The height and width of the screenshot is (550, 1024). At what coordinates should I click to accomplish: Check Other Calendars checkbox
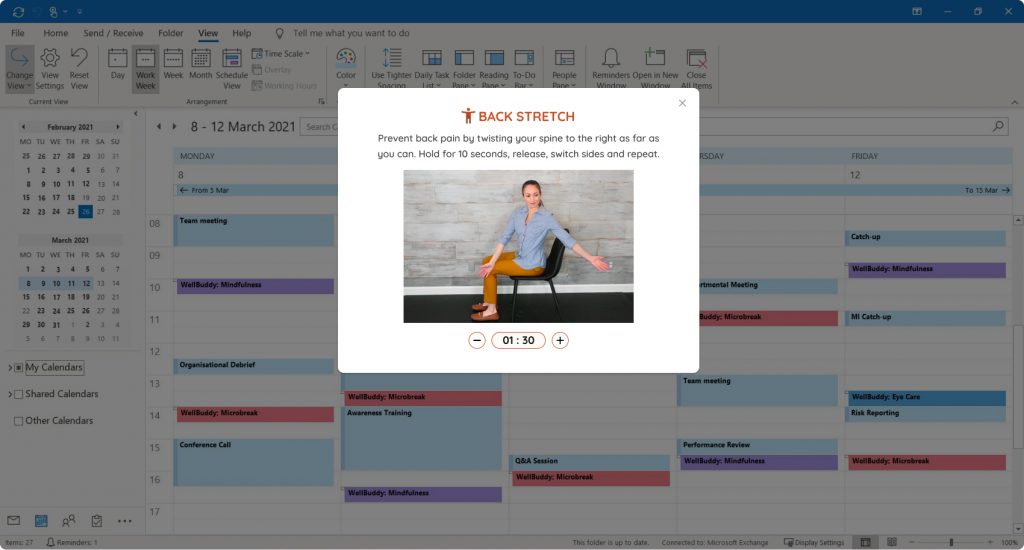pyautogui.click(x=19, y=421)
